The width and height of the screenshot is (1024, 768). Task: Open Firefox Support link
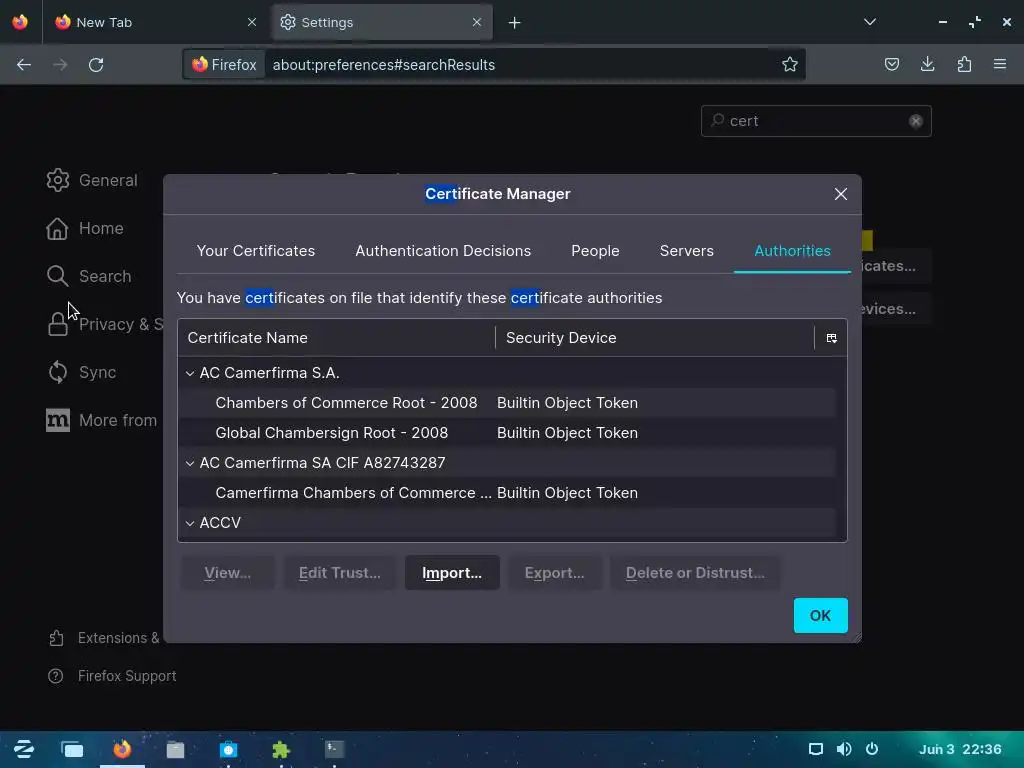point(112,676)
